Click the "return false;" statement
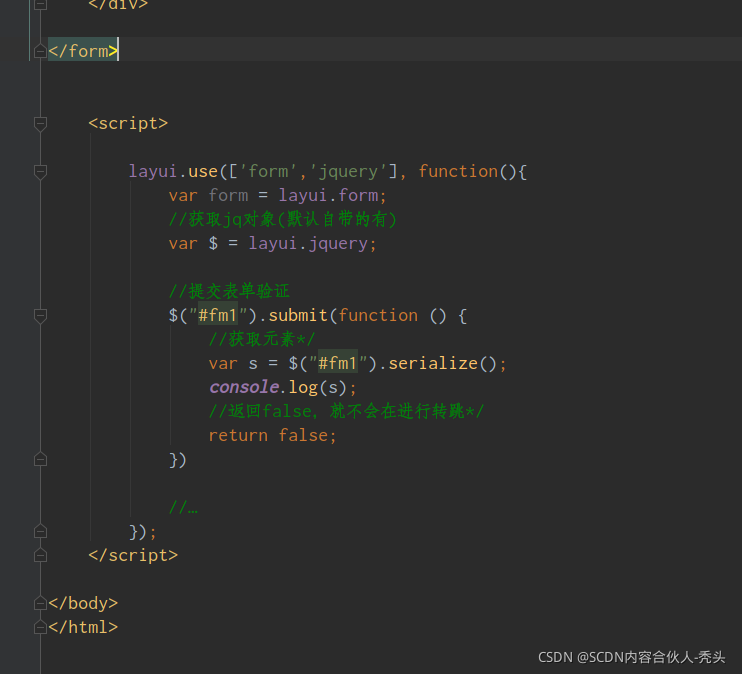The image size is (742, 674). click(273, 435)
